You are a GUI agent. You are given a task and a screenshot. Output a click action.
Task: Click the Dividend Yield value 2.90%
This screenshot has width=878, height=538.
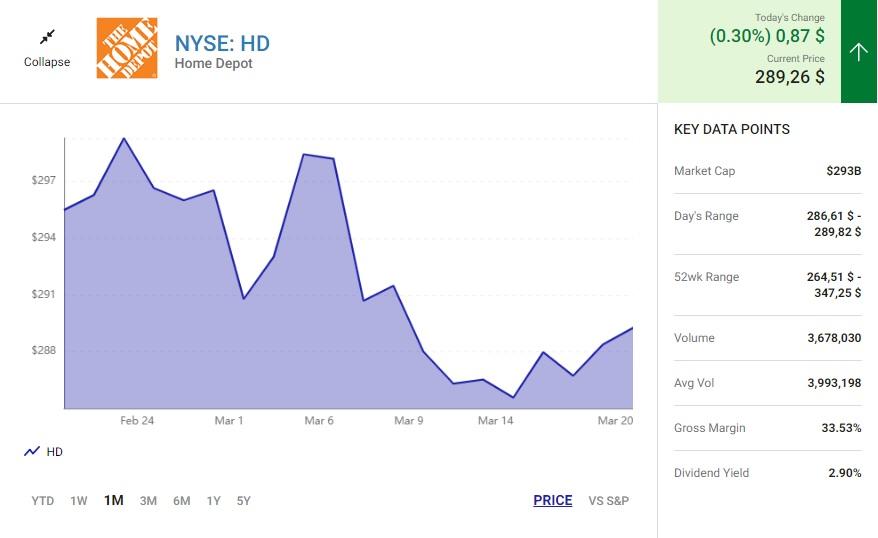(845, 473)
